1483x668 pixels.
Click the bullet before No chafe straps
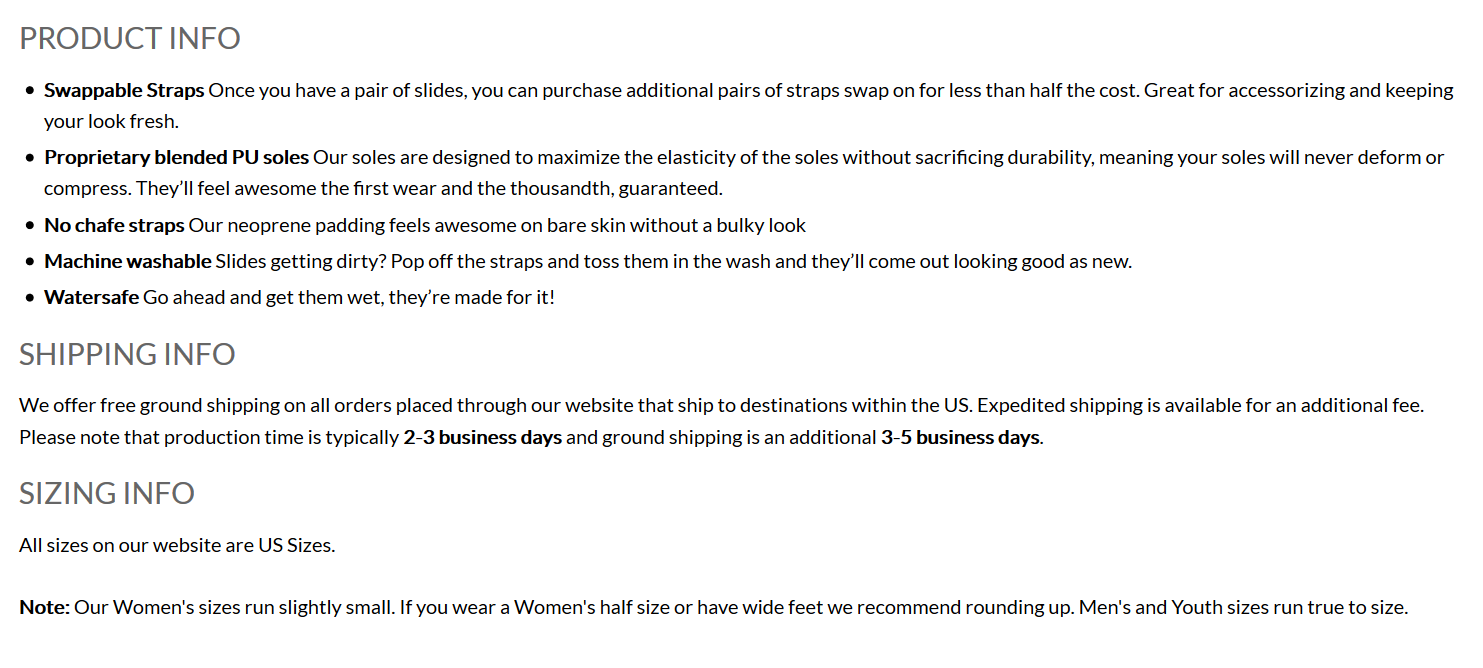[29, 226]
